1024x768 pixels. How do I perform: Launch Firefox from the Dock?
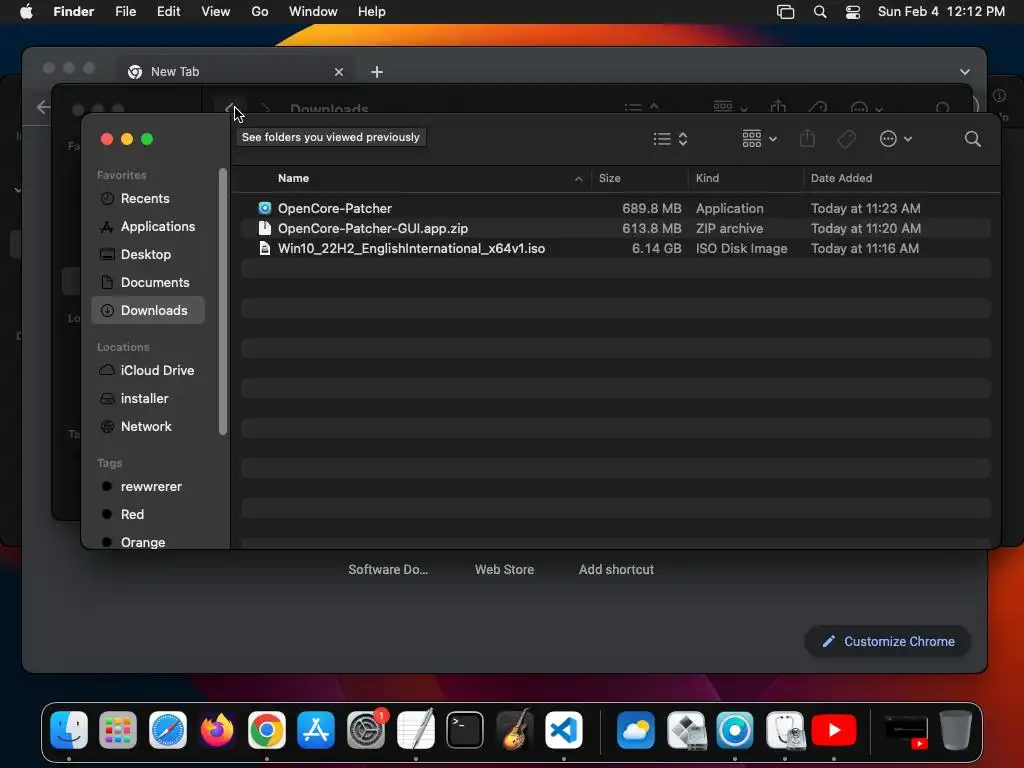click(x=217, y=730)
